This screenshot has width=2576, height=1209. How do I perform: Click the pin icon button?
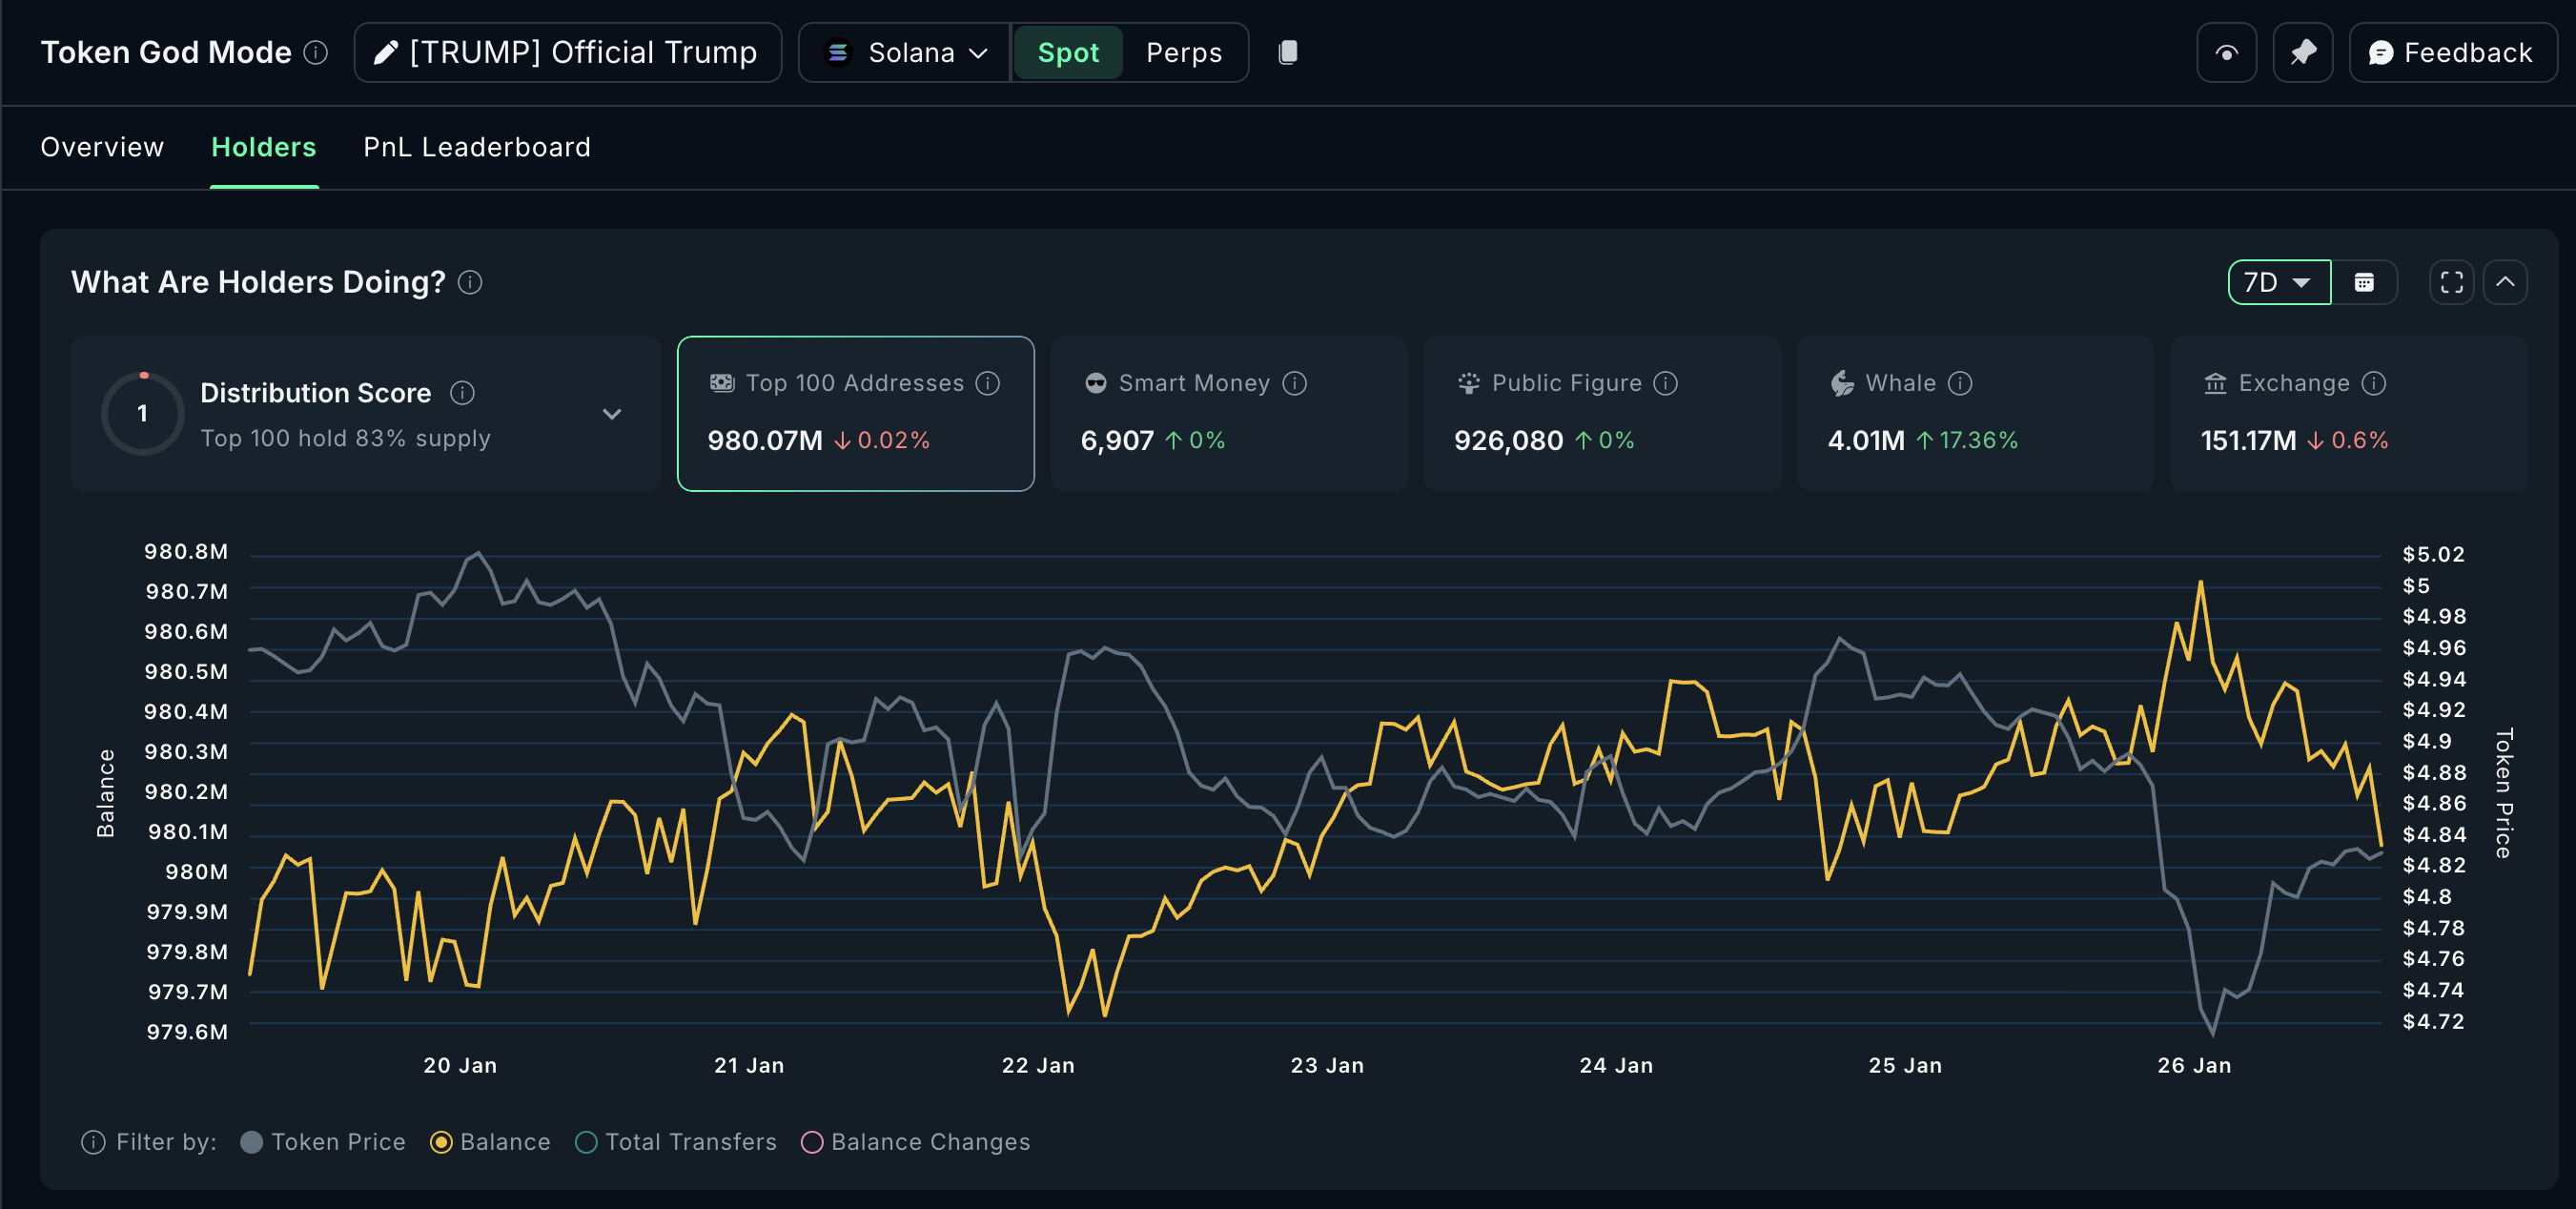click(x=2302, y=53)
